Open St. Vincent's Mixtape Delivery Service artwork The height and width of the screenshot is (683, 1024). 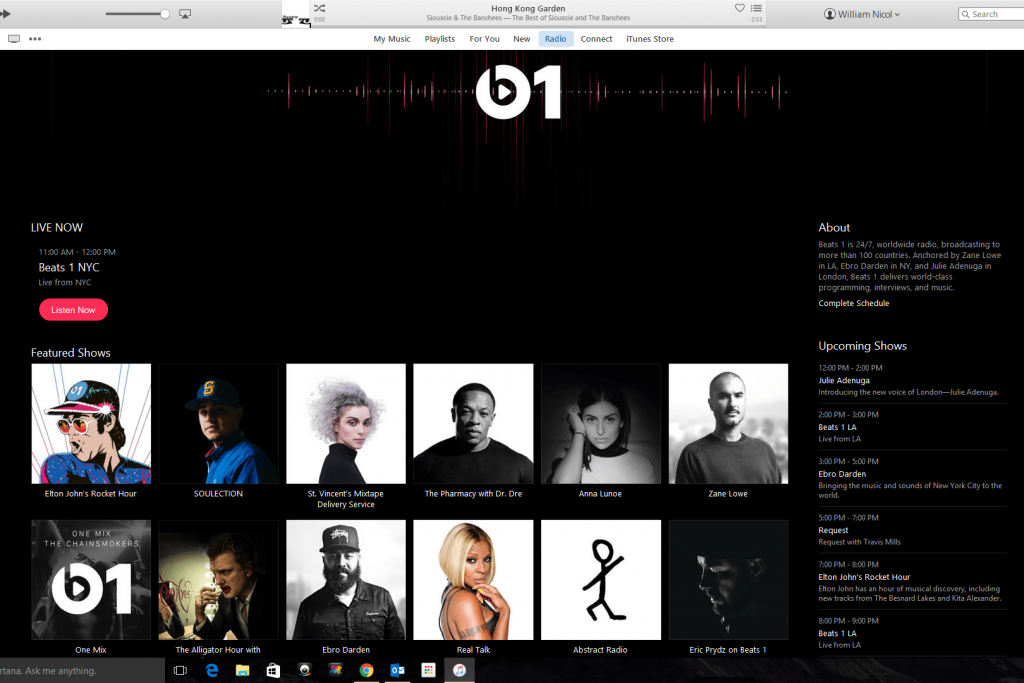point(346,424)
